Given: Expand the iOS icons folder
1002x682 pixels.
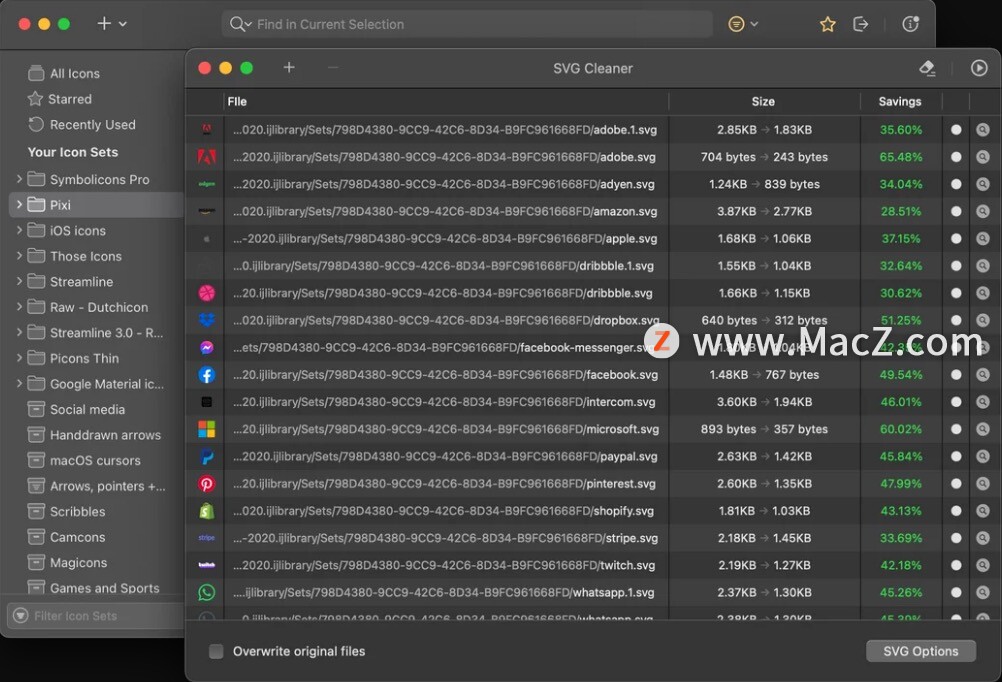Looking at the screenshot, I should (x=19, y=230).
